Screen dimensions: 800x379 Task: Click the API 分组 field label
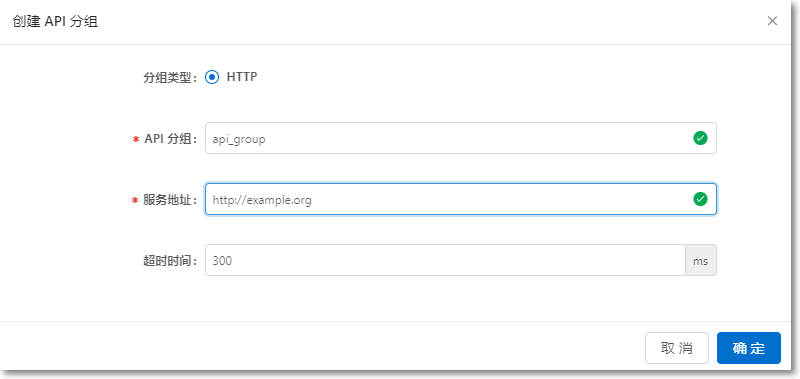(x=170, y=139)
